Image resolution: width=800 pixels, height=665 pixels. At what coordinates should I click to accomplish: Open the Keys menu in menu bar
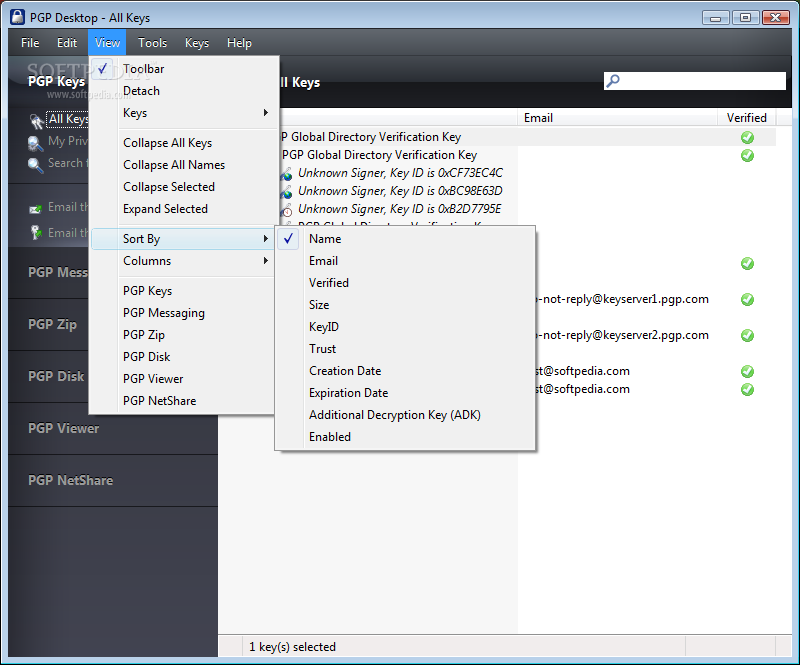197,43
